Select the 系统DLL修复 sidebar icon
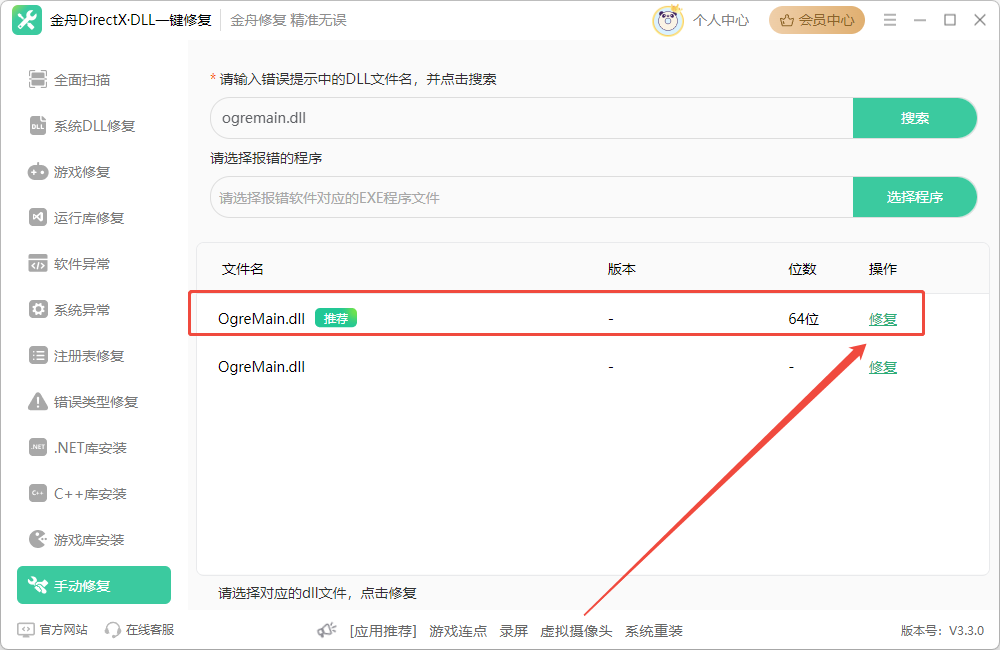Image resolution: width=1000 pixels, height=650 pixels. pos(38,126)
